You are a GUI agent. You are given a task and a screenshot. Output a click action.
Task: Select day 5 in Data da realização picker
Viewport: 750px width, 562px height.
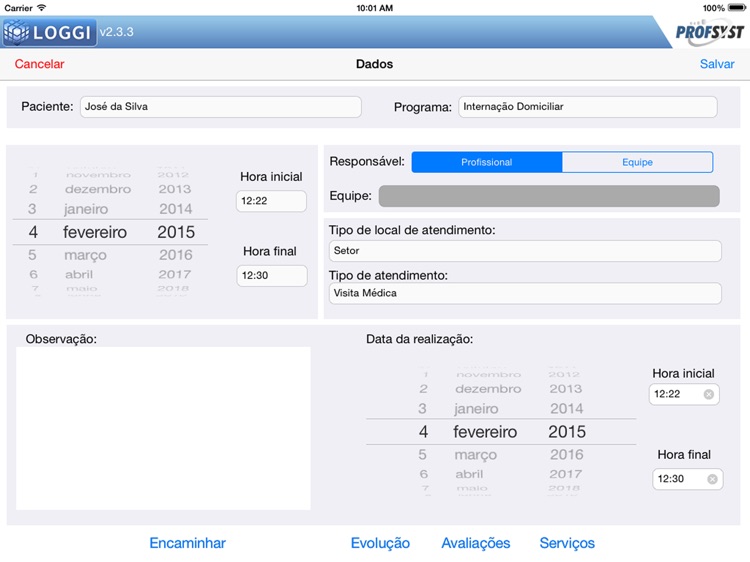click(x=422, y=454)
